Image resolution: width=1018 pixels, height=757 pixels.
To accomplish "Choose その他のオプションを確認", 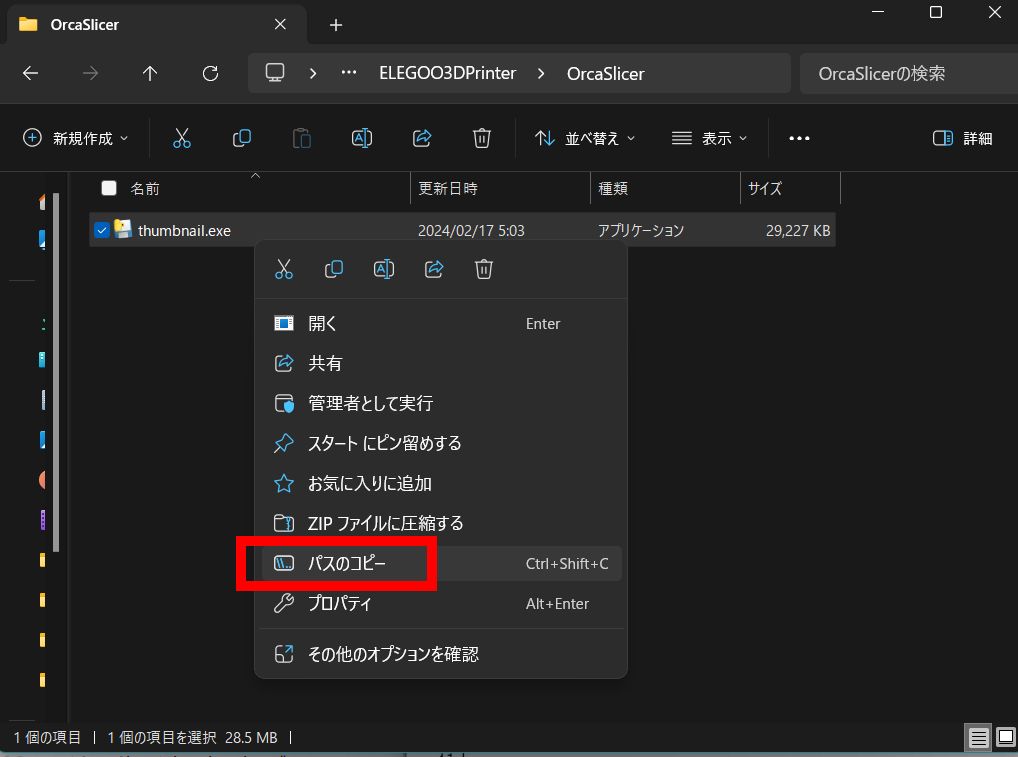I will [441, 654].
